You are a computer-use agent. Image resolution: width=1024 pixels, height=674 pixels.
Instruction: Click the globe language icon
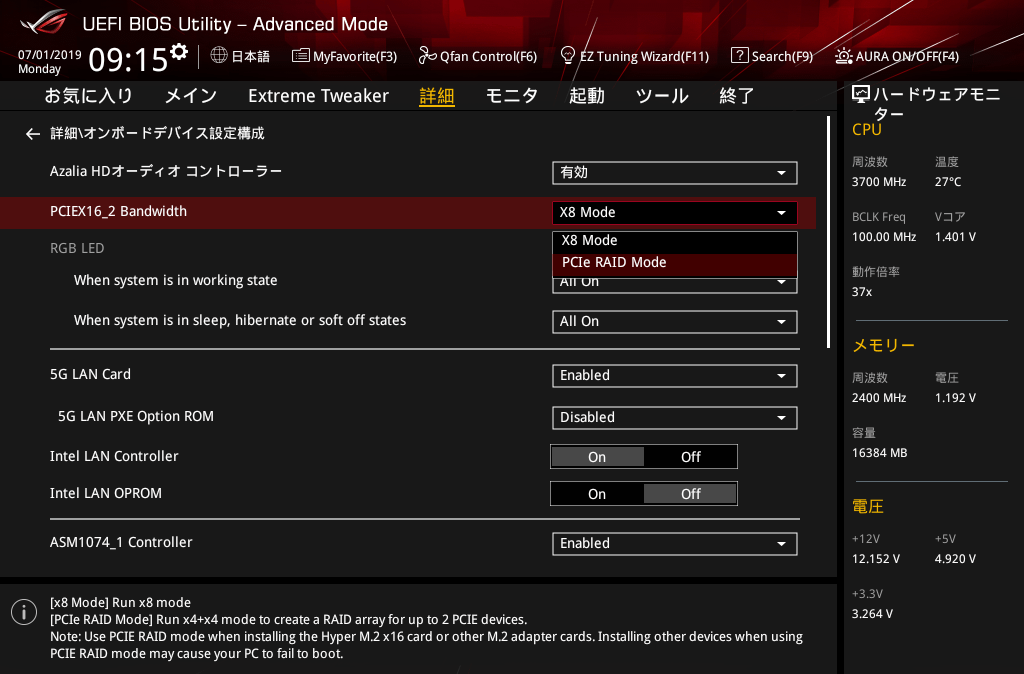219,56
